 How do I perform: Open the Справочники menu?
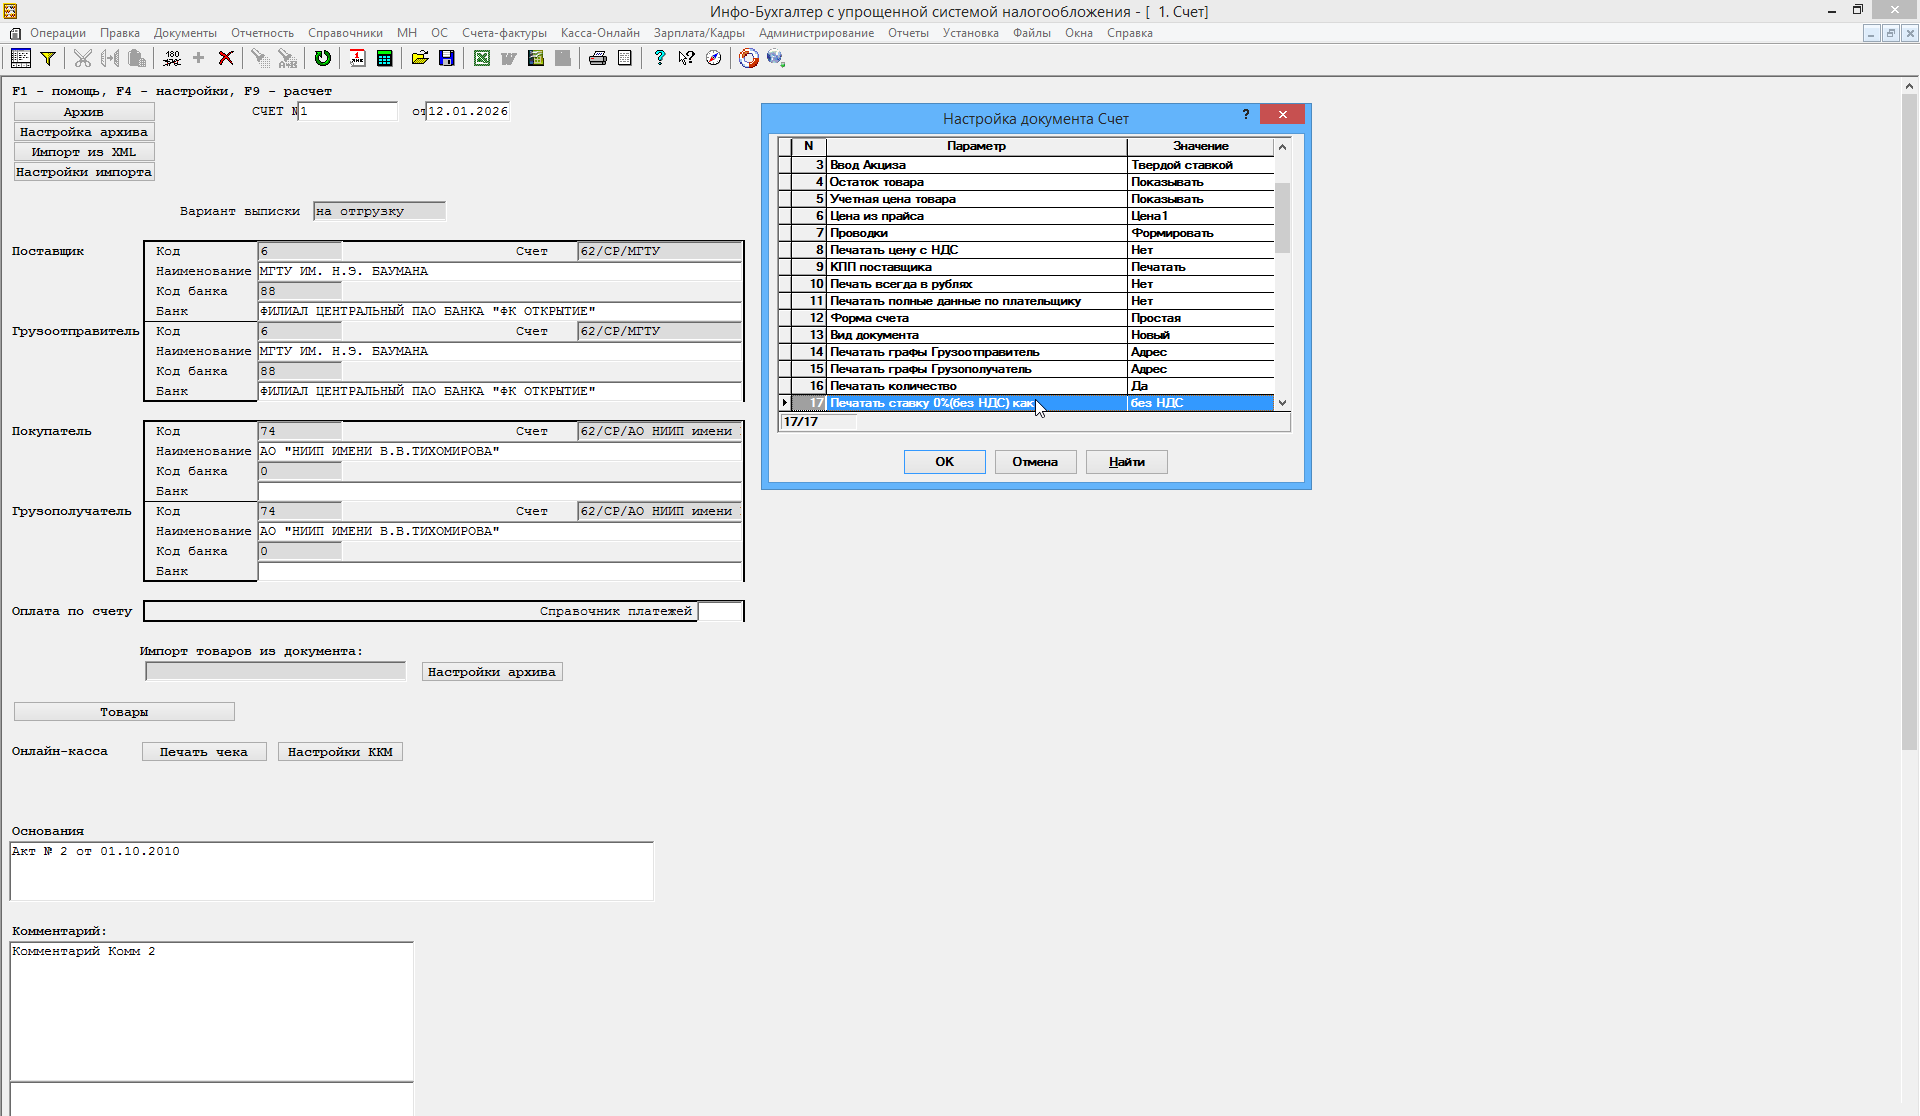[345, 33]
